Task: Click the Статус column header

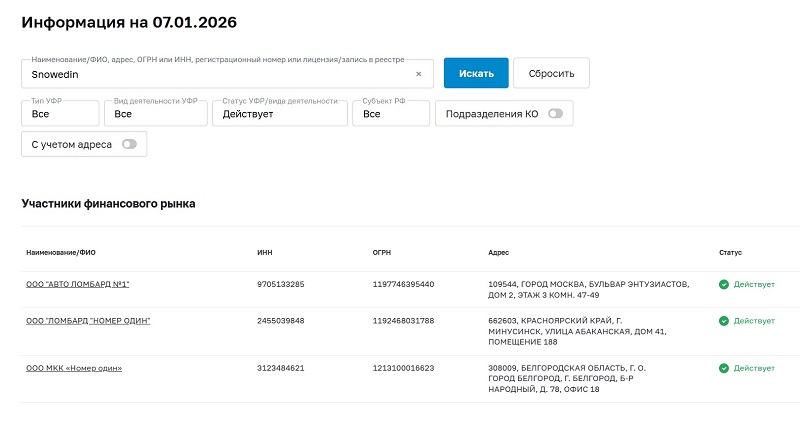Action: (x=729, y=253)
